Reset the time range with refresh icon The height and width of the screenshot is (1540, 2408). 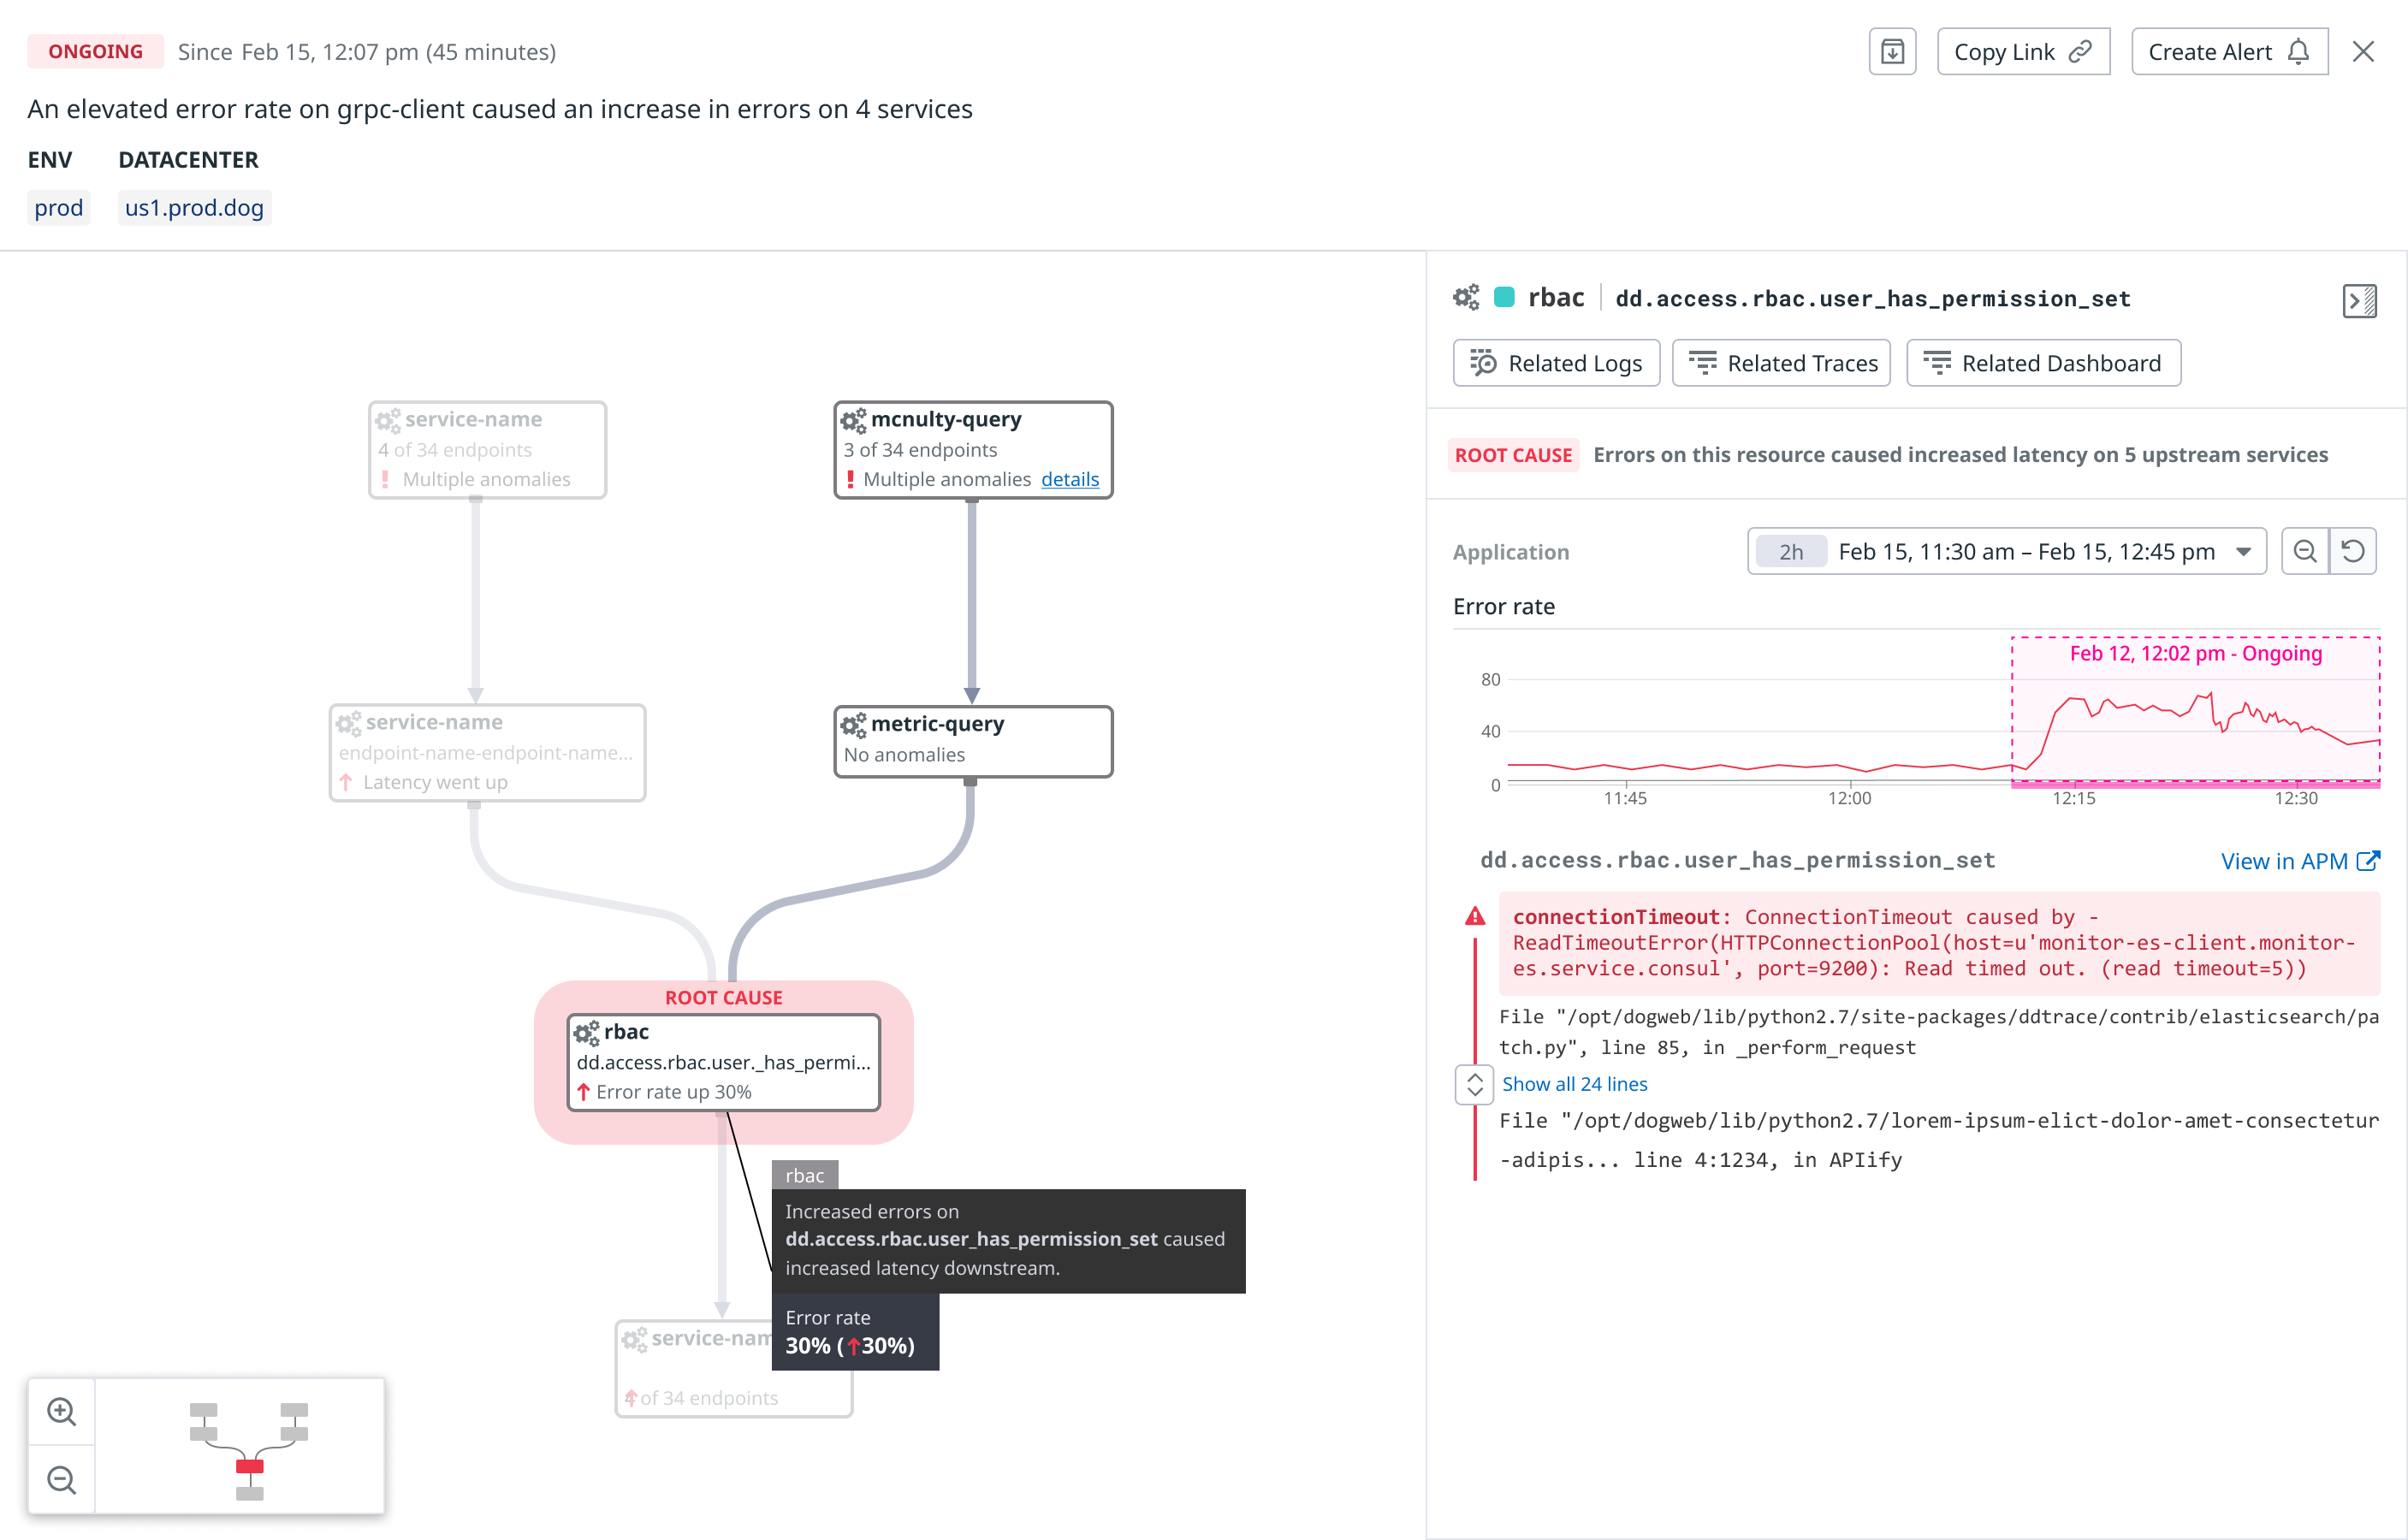2353,552
